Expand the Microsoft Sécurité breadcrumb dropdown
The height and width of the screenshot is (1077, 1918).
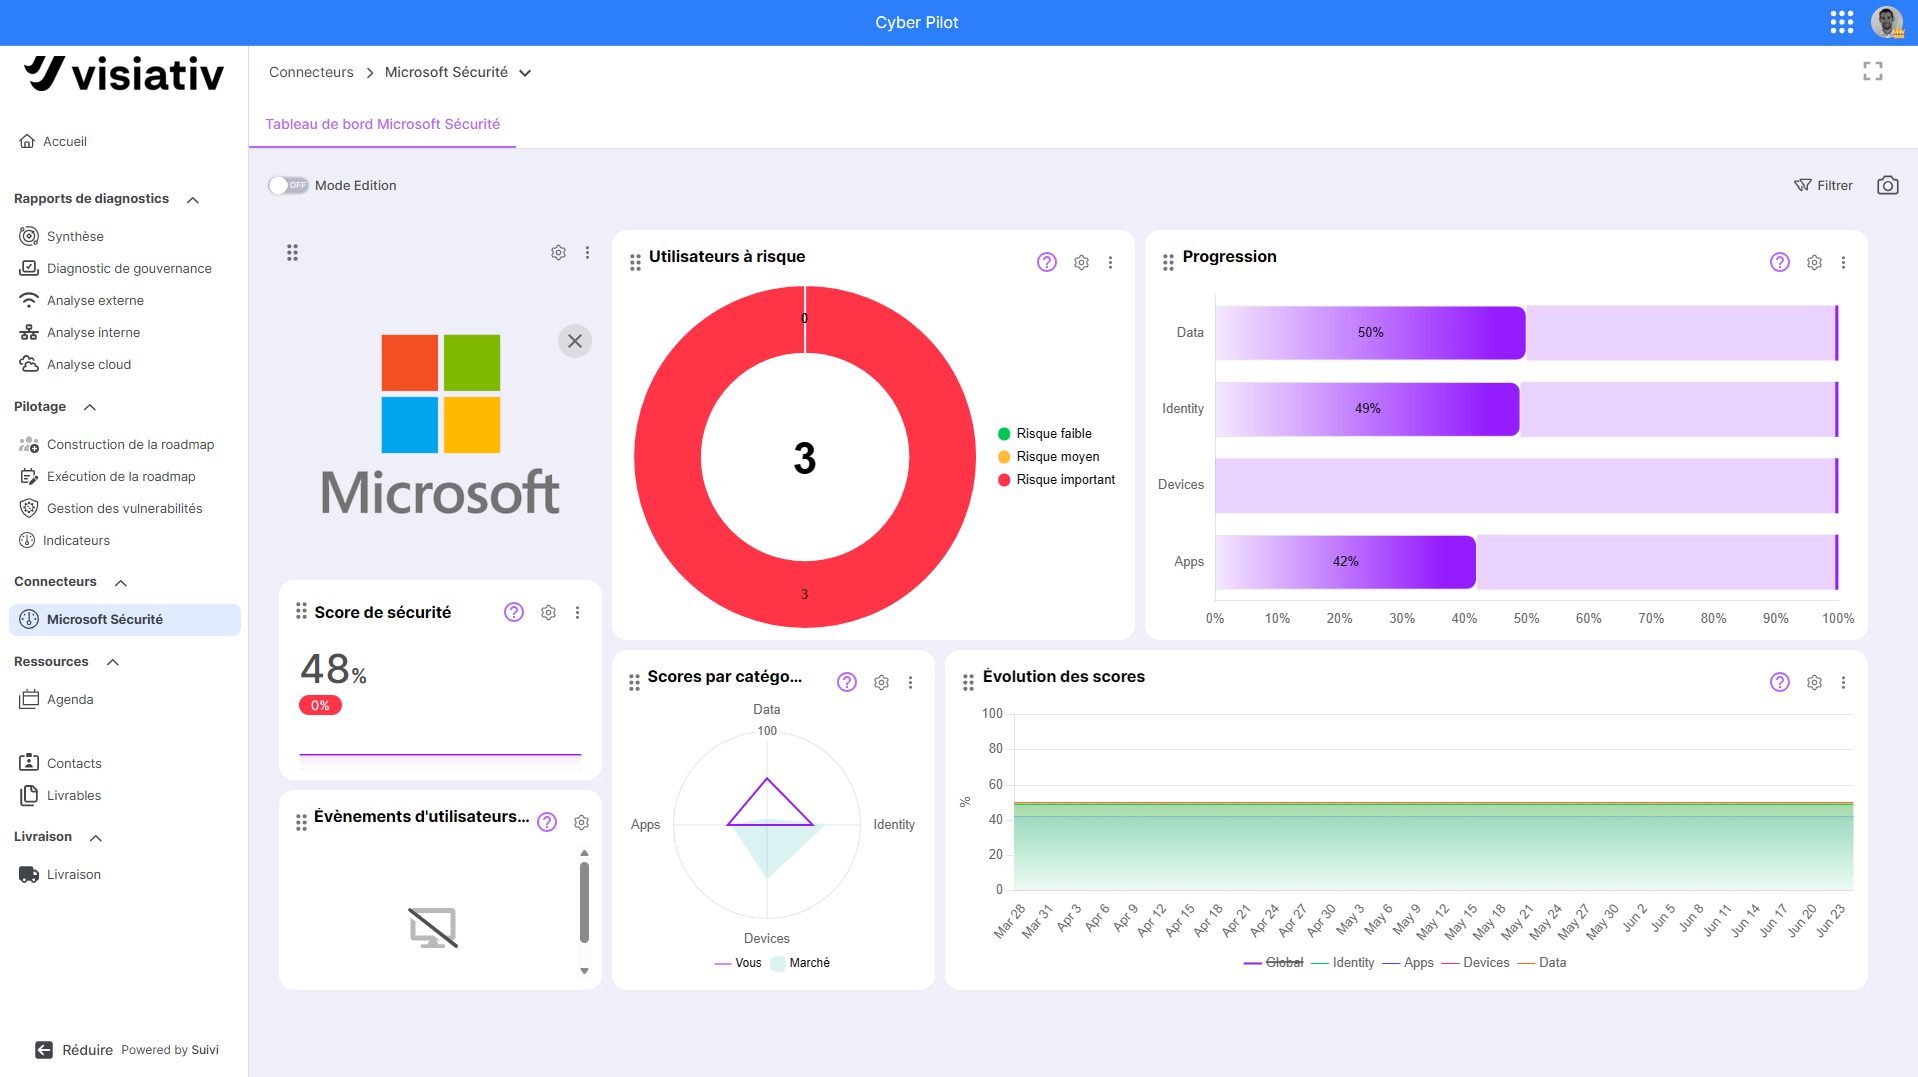coord(525,72)
